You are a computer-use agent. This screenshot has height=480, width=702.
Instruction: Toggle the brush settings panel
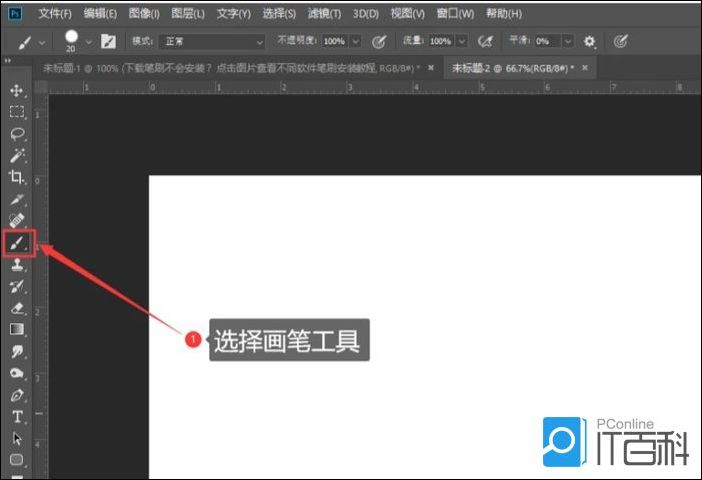tap(107, 42)
